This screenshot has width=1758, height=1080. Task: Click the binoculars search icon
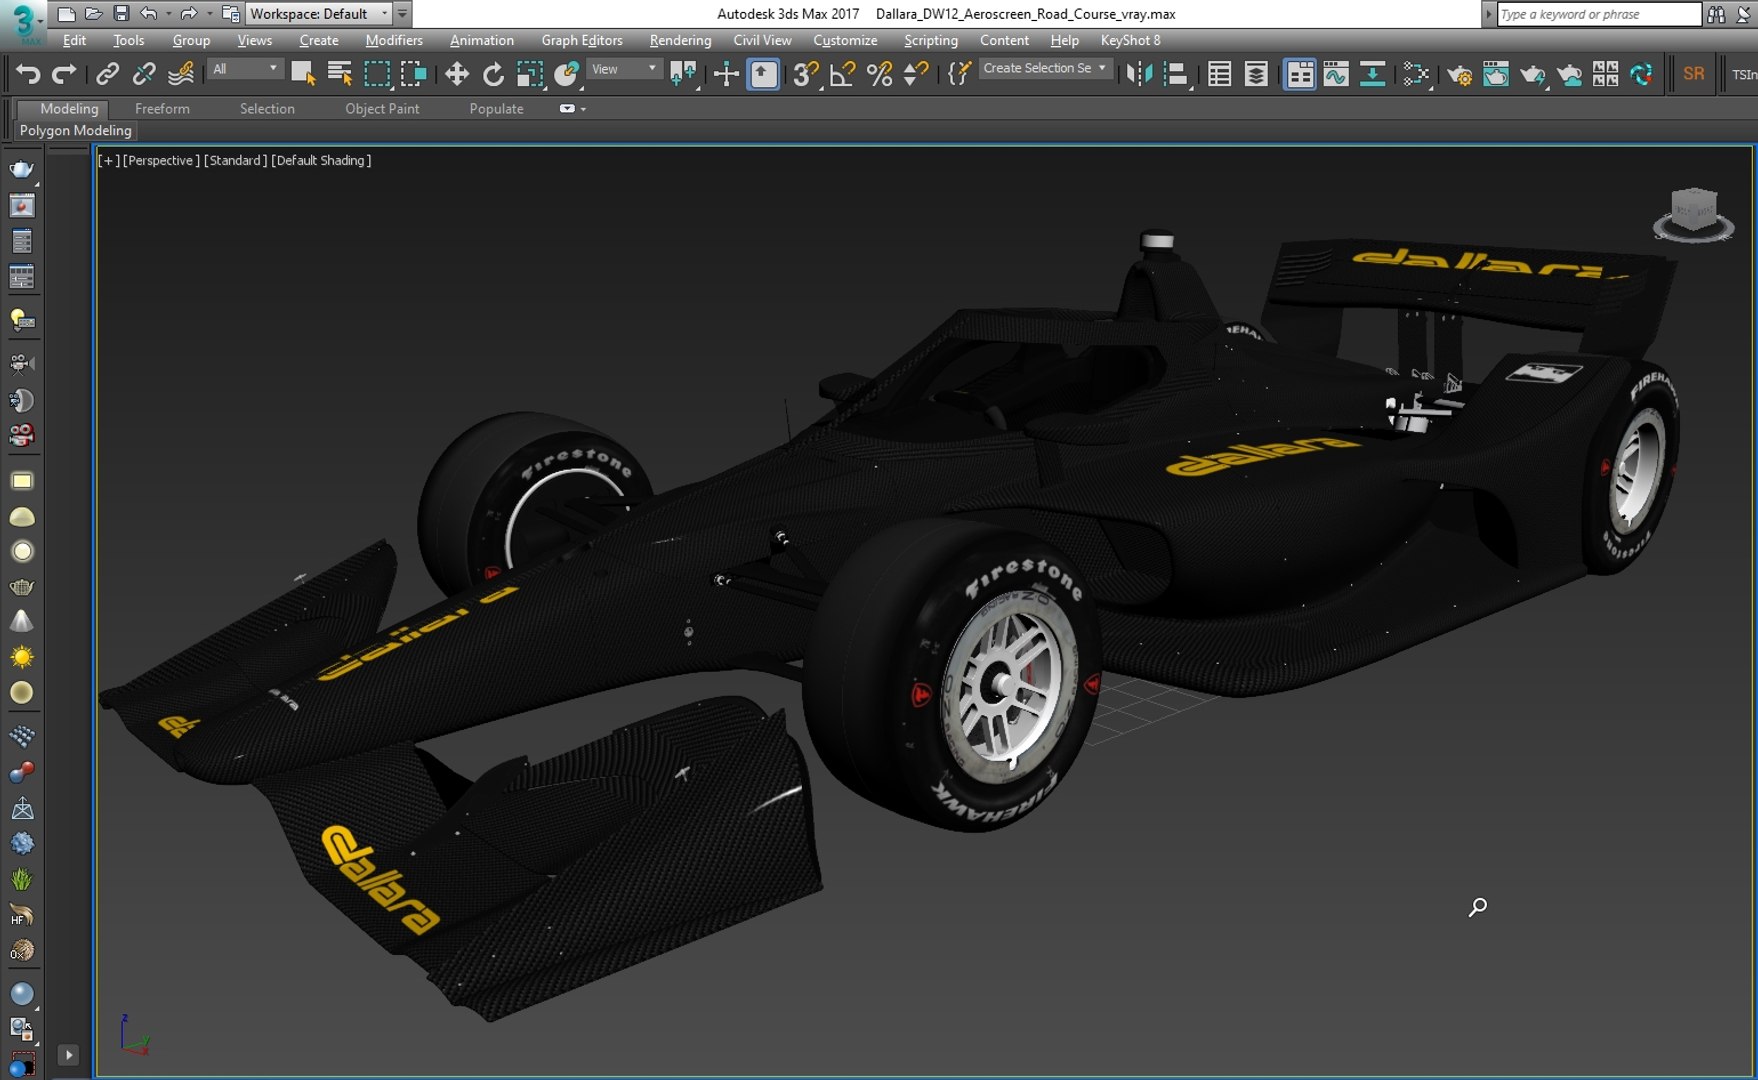point(1716,14)
